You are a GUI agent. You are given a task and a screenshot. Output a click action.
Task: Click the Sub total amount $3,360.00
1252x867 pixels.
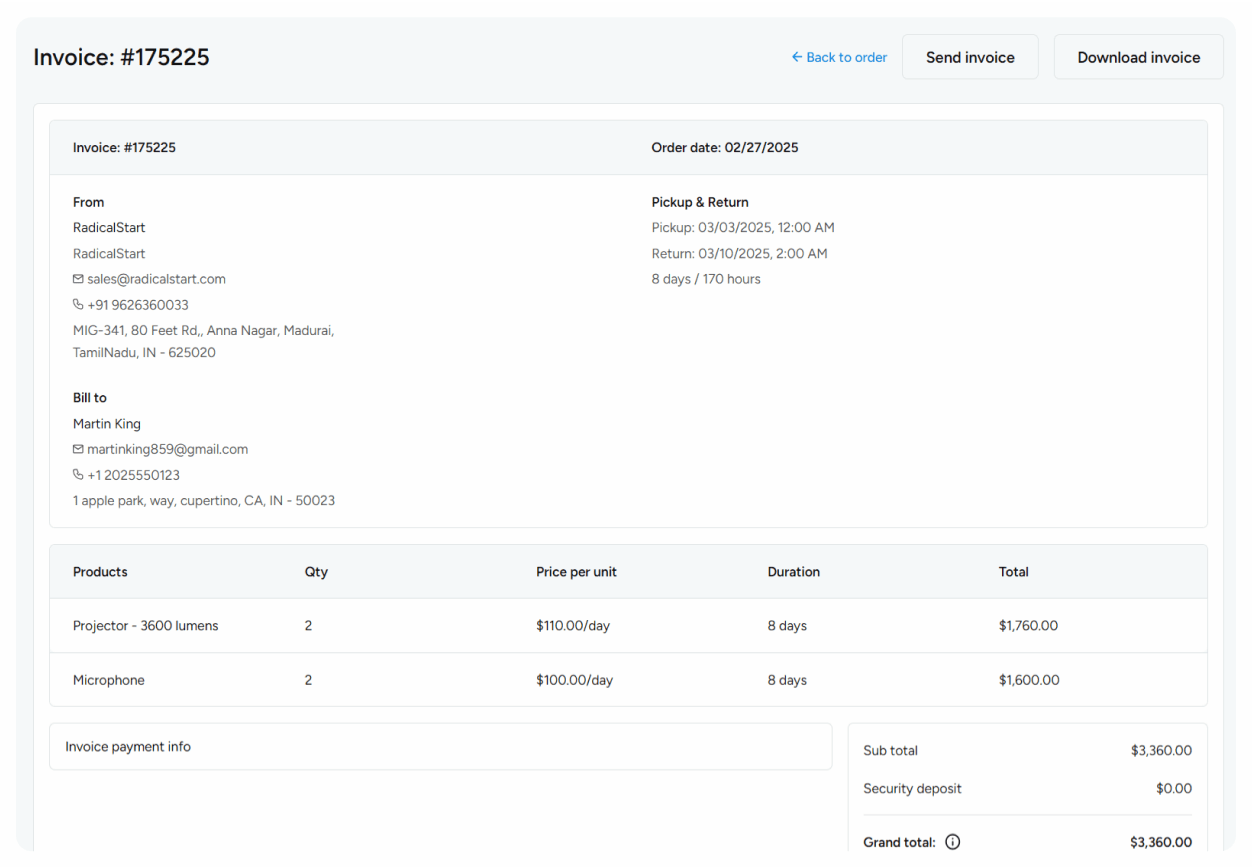click(x=1161, y=750)
